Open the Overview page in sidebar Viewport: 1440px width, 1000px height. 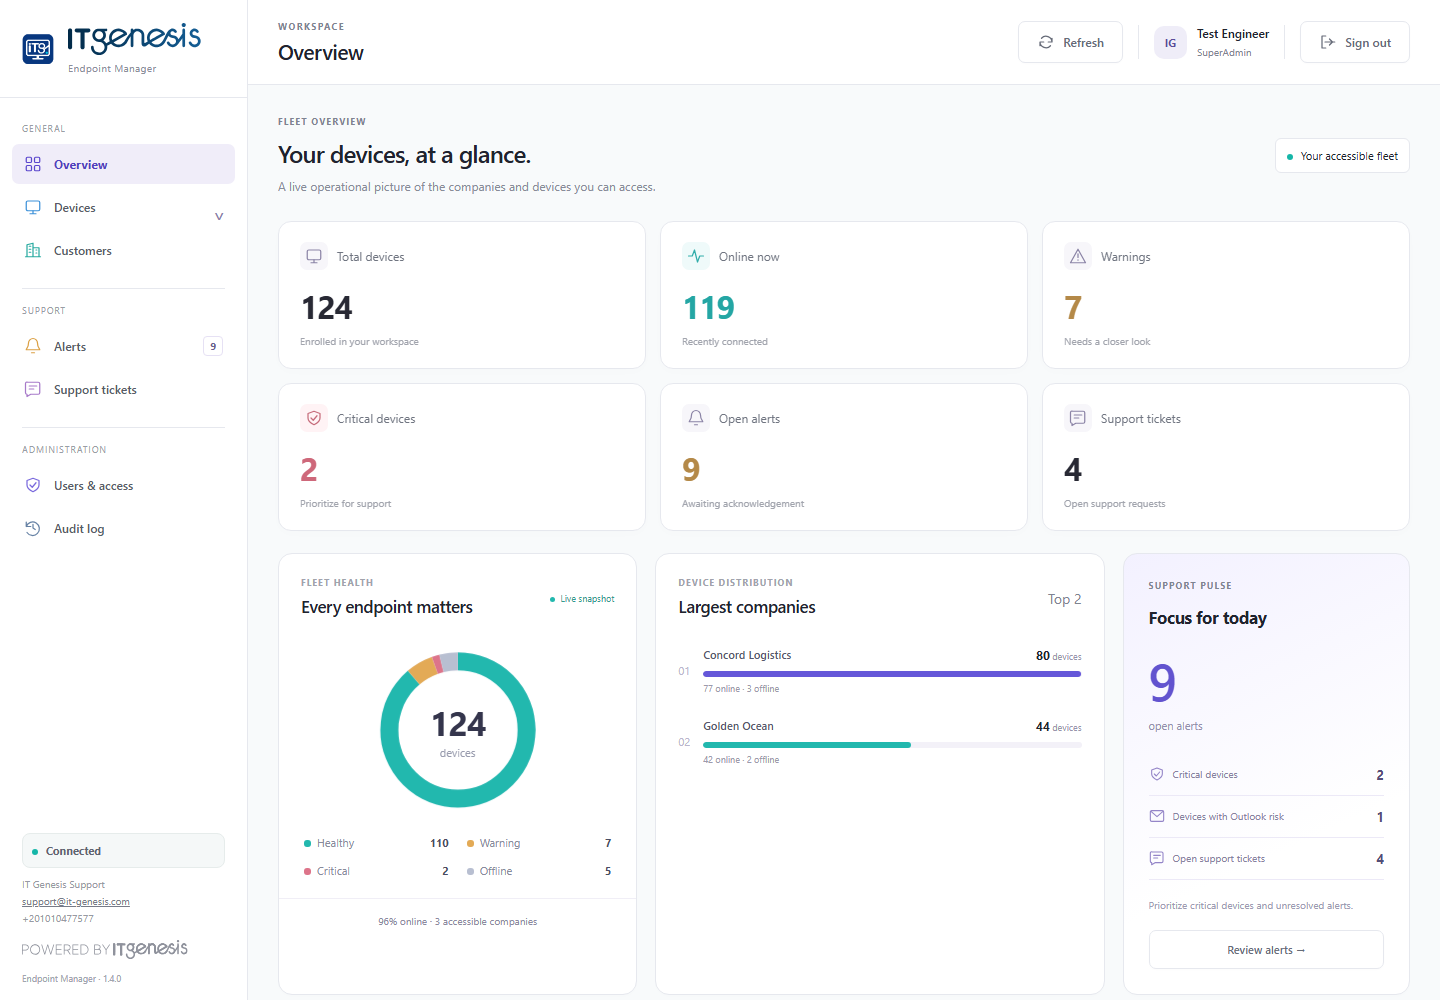pos(123,164)
